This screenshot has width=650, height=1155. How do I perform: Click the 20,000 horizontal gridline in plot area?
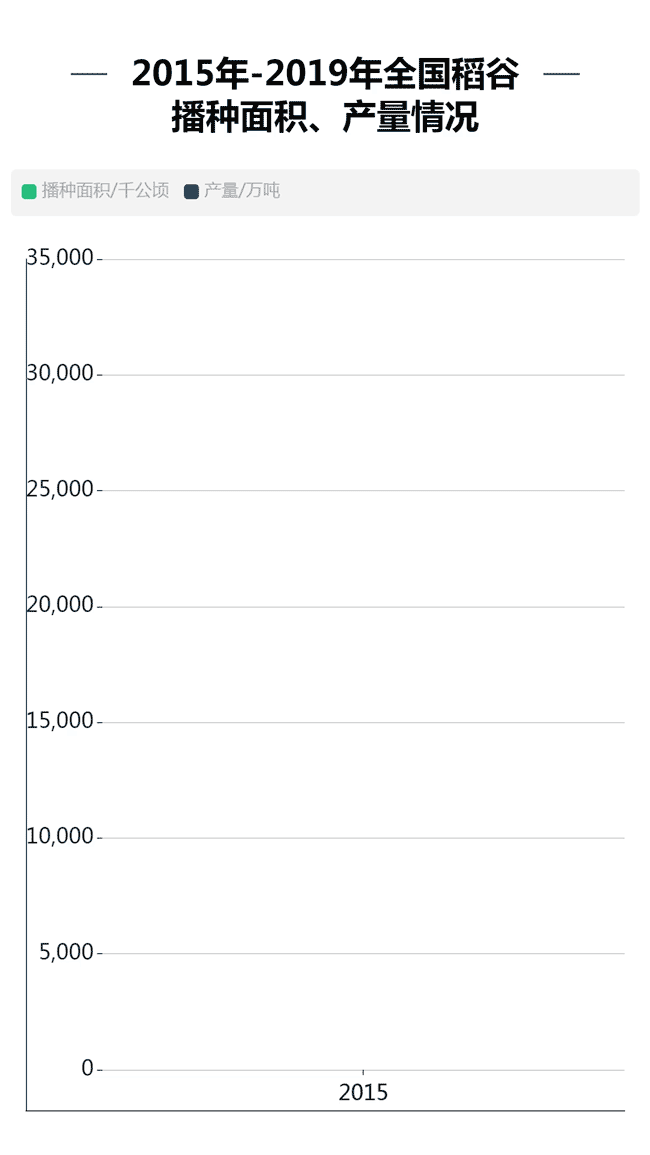click(x=400, y=606)
